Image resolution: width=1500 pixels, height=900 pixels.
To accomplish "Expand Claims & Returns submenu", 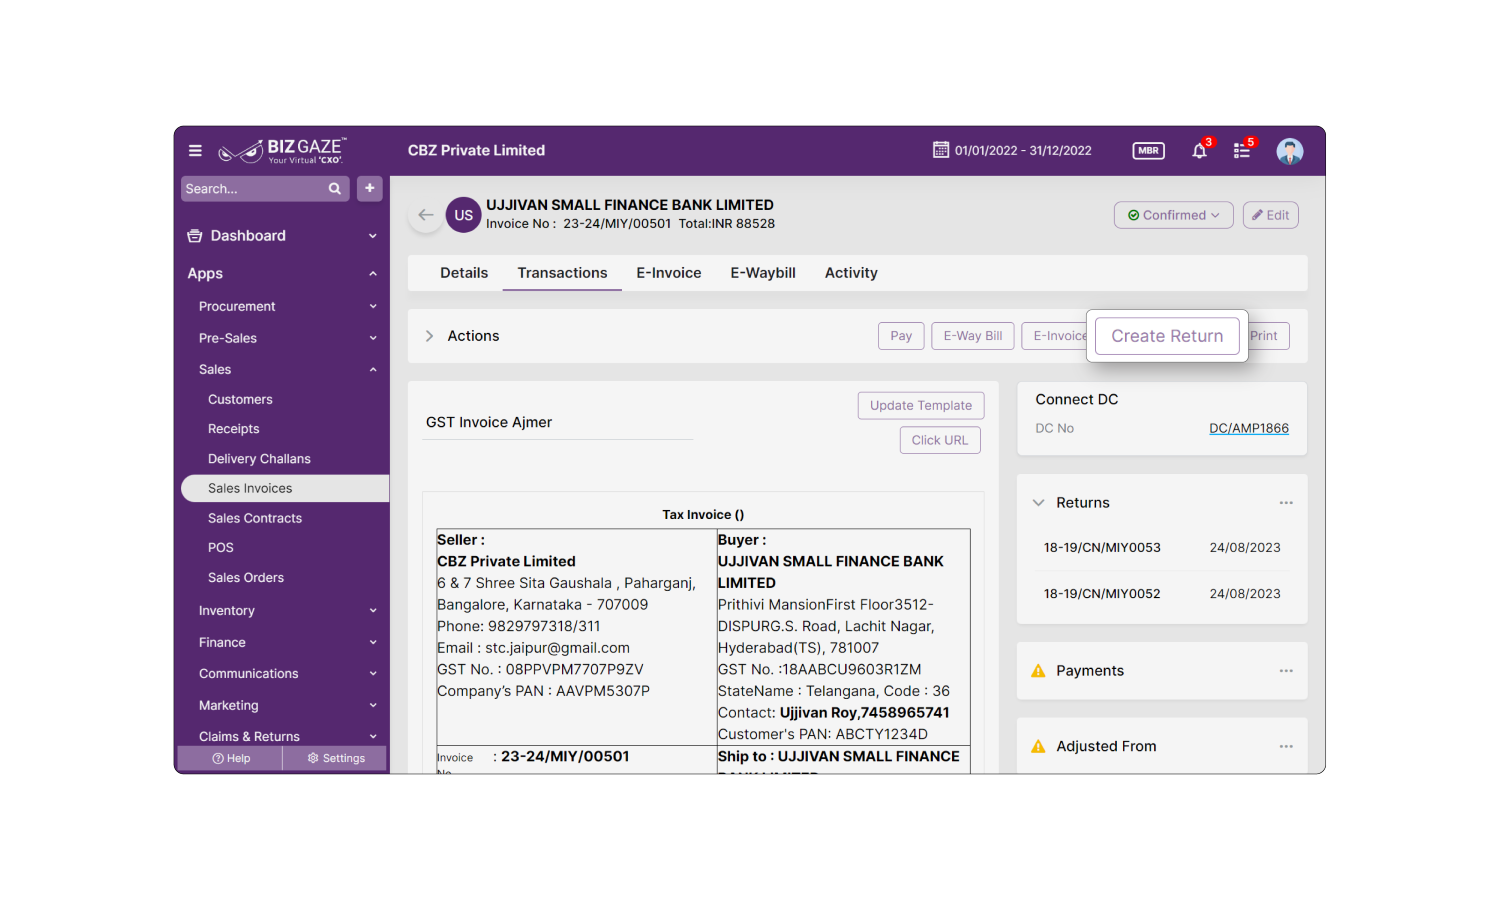I will tap(373, 737).
